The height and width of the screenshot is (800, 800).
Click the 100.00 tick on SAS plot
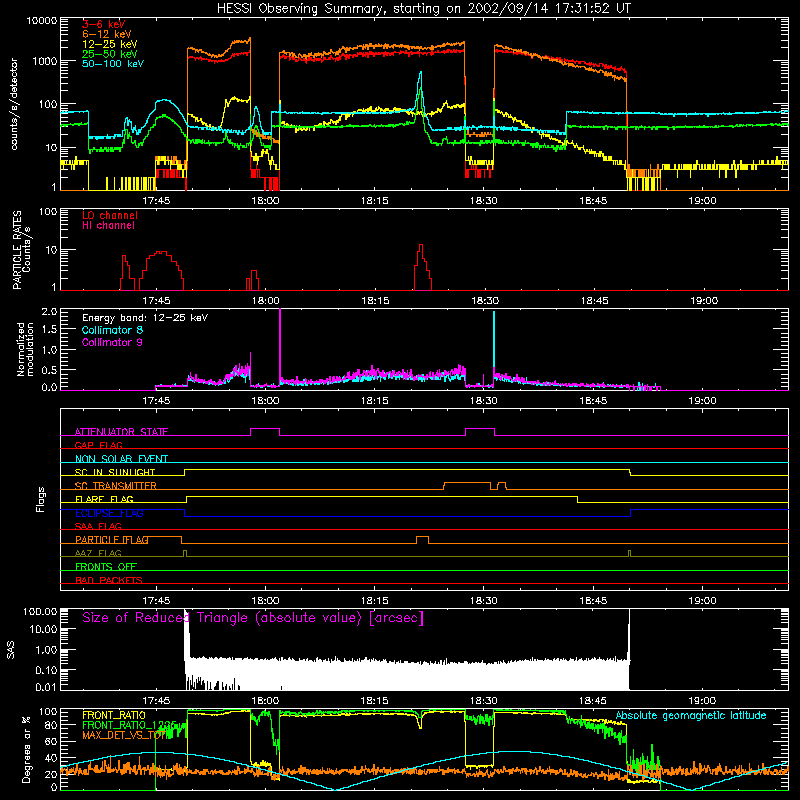40,612
